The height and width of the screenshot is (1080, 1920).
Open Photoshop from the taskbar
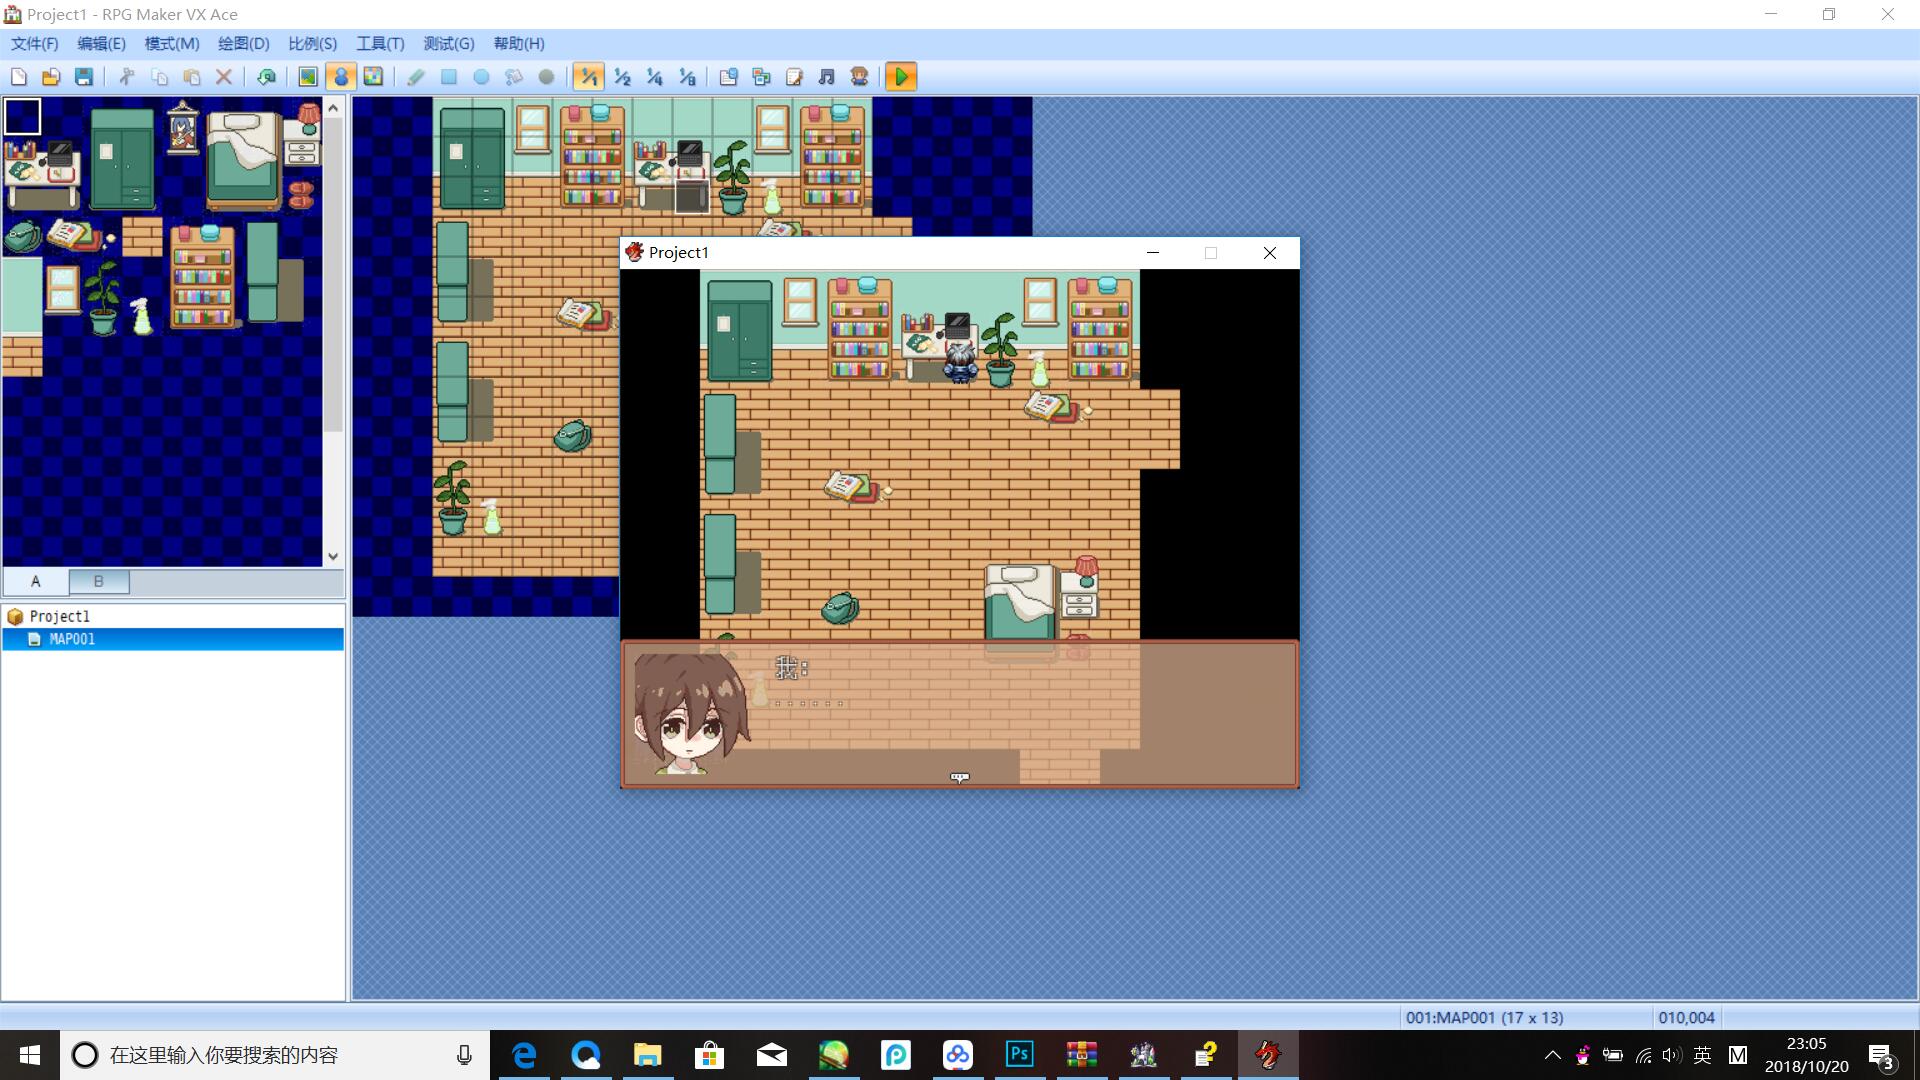(x=1019, y=1055)
